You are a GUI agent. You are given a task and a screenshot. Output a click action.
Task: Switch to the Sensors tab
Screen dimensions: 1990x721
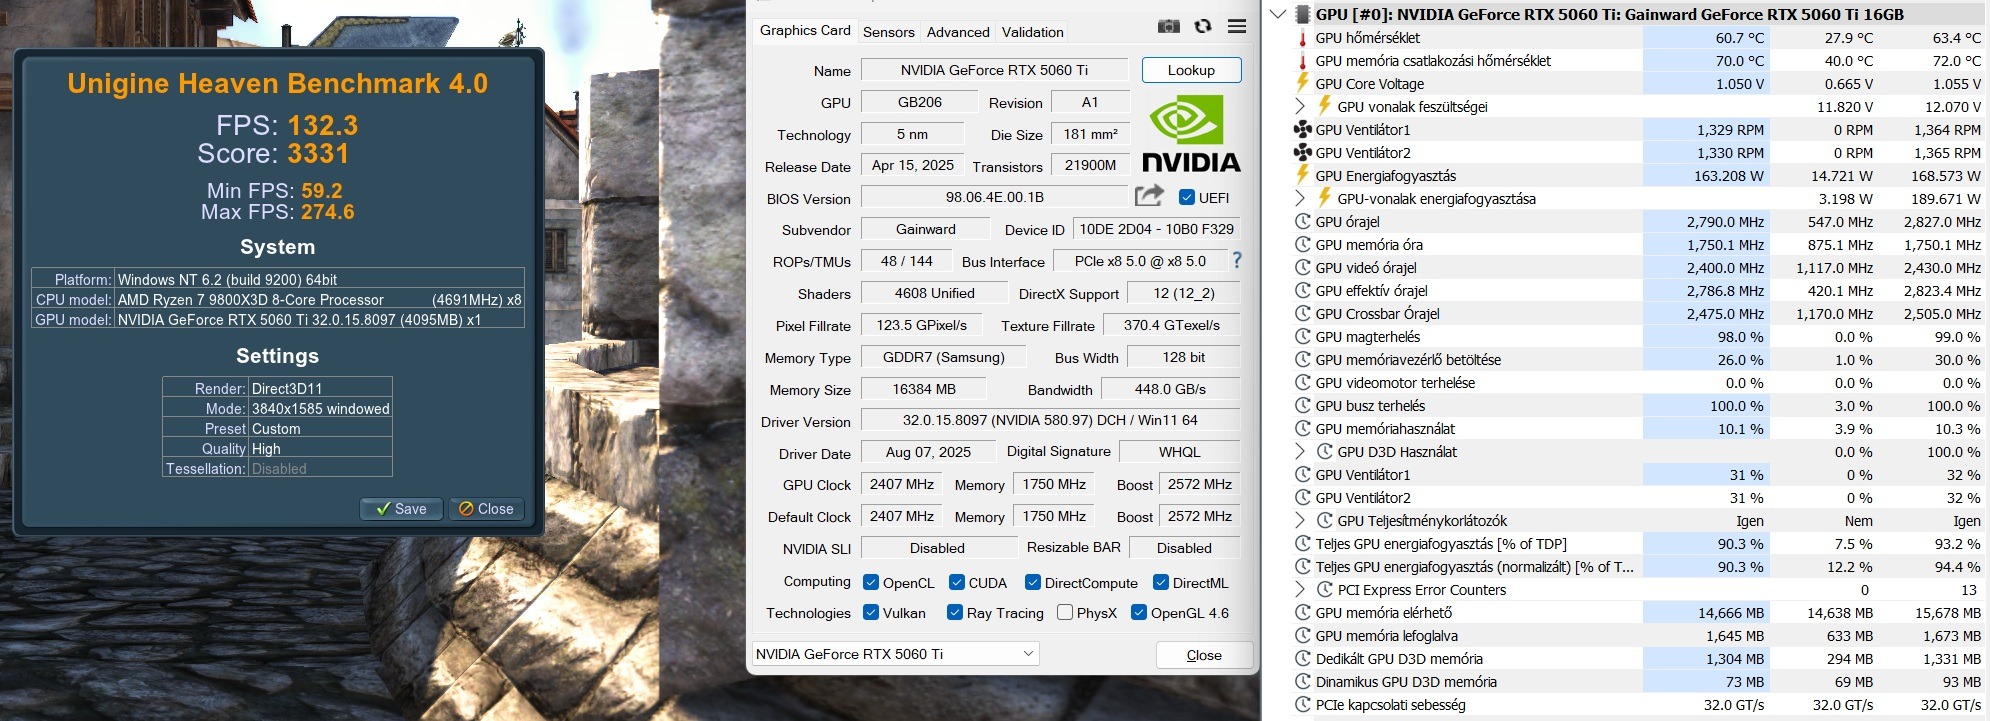coord(888,32)
